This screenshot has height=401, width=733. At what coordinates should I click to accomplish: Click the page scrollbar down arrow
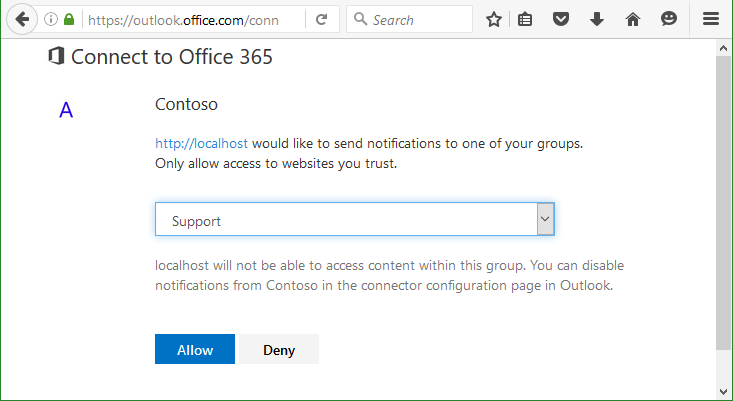pyautogui.click(x=724, y=391)
